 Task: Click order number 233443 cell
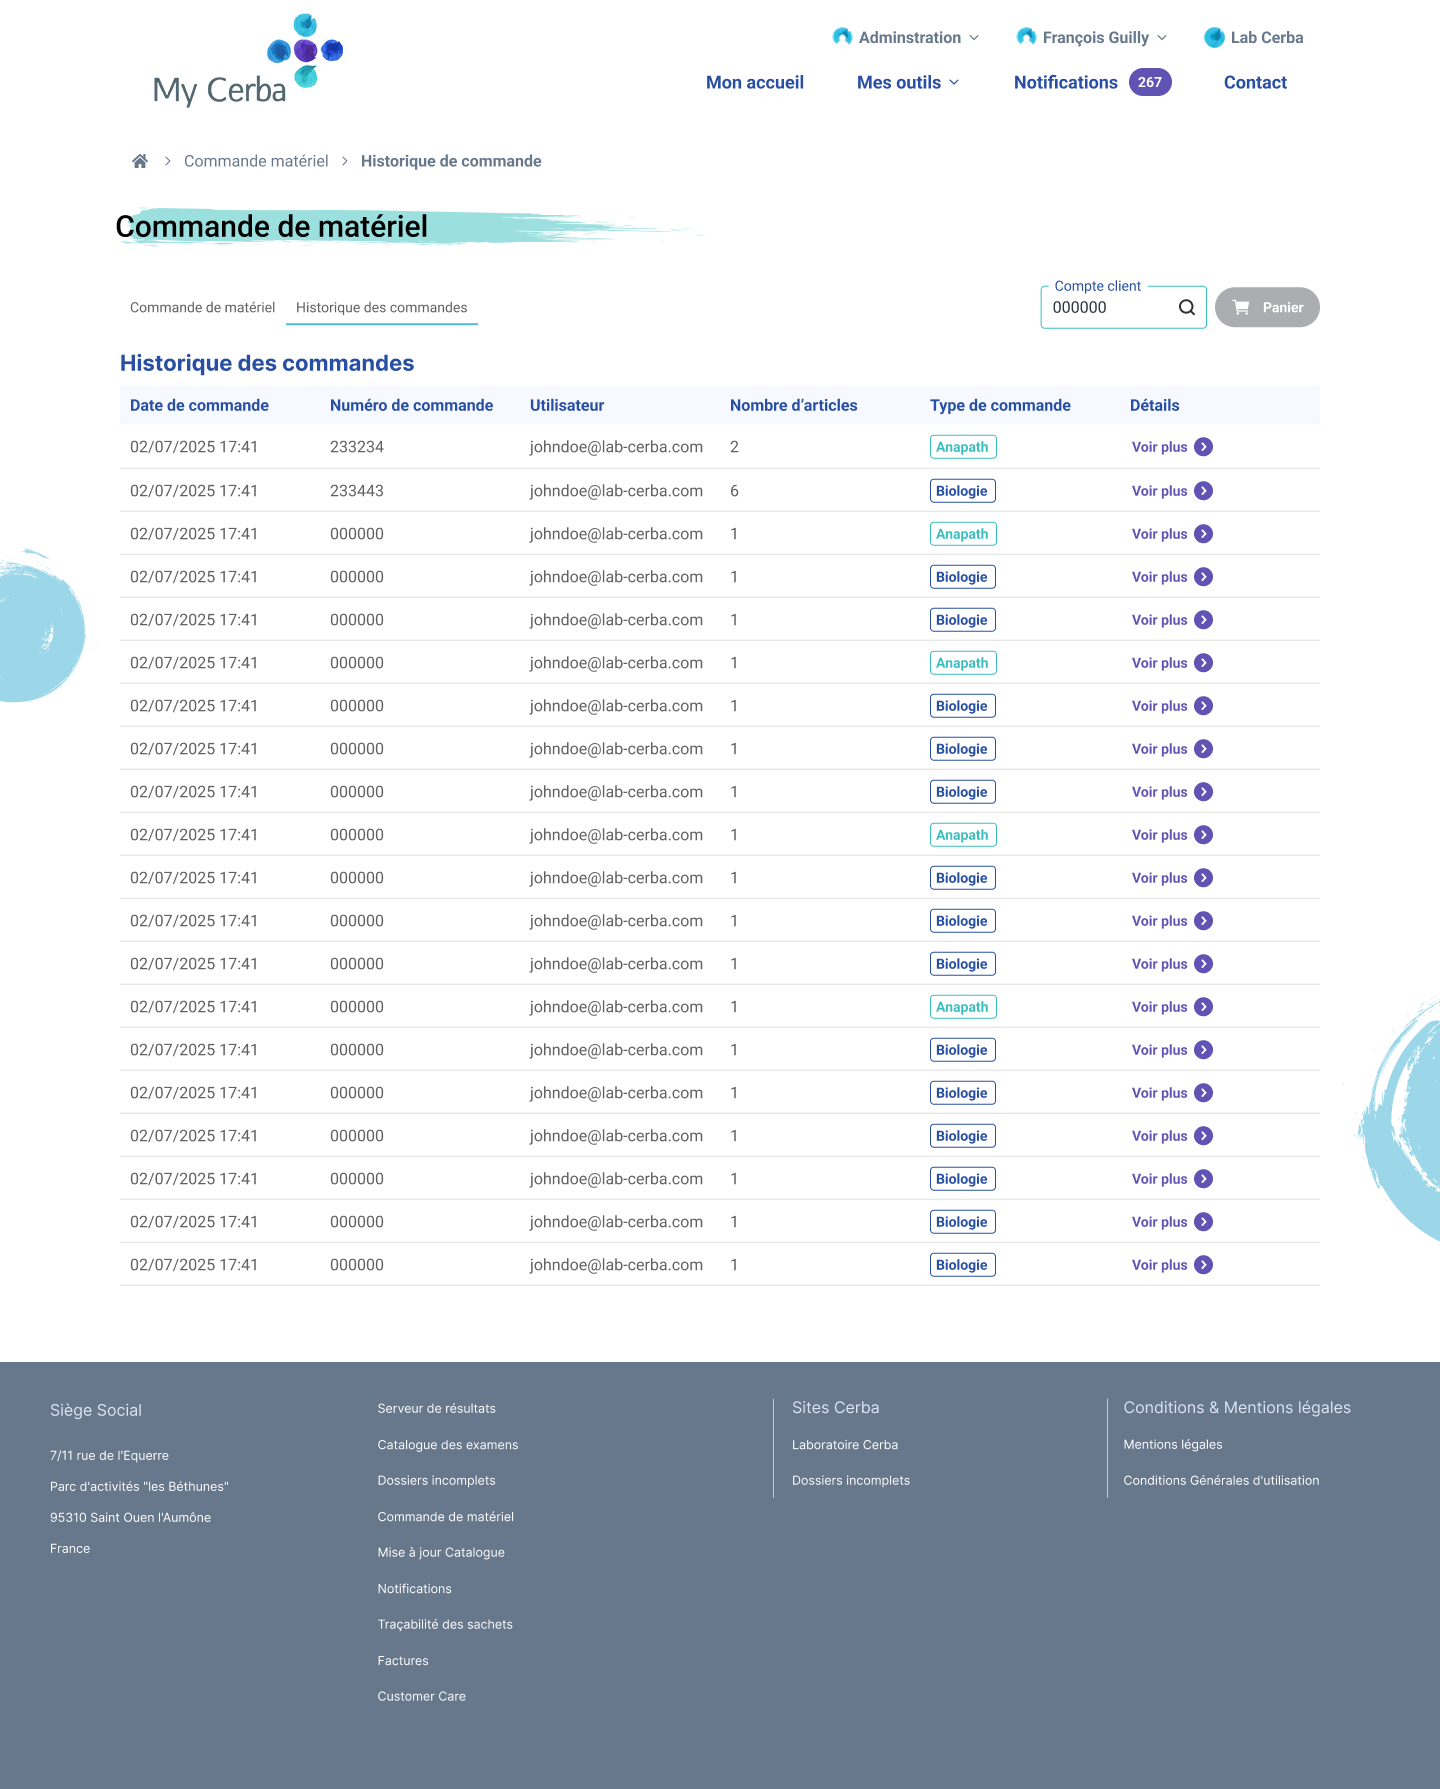pyautogui.click(x=357, y=491)
